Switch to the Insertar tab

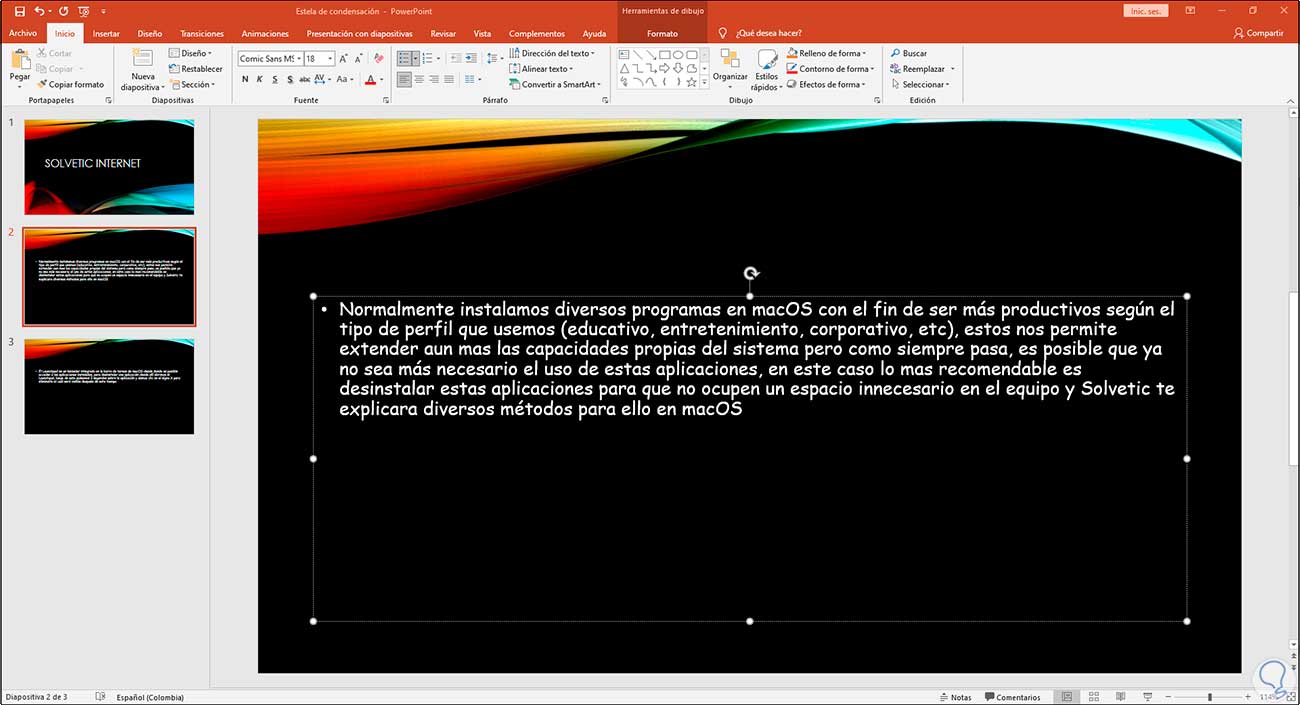[106, 33]
